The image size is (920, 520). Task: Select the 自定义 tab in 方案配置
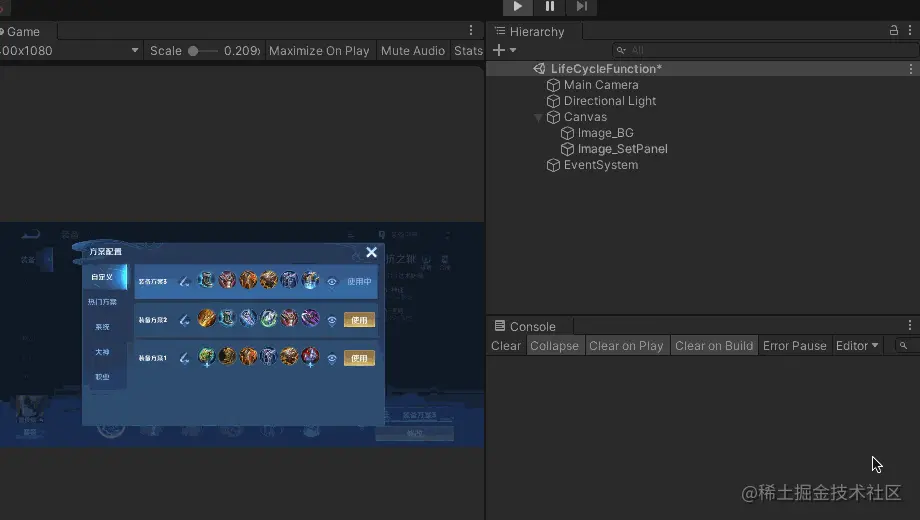coord(104,277)
